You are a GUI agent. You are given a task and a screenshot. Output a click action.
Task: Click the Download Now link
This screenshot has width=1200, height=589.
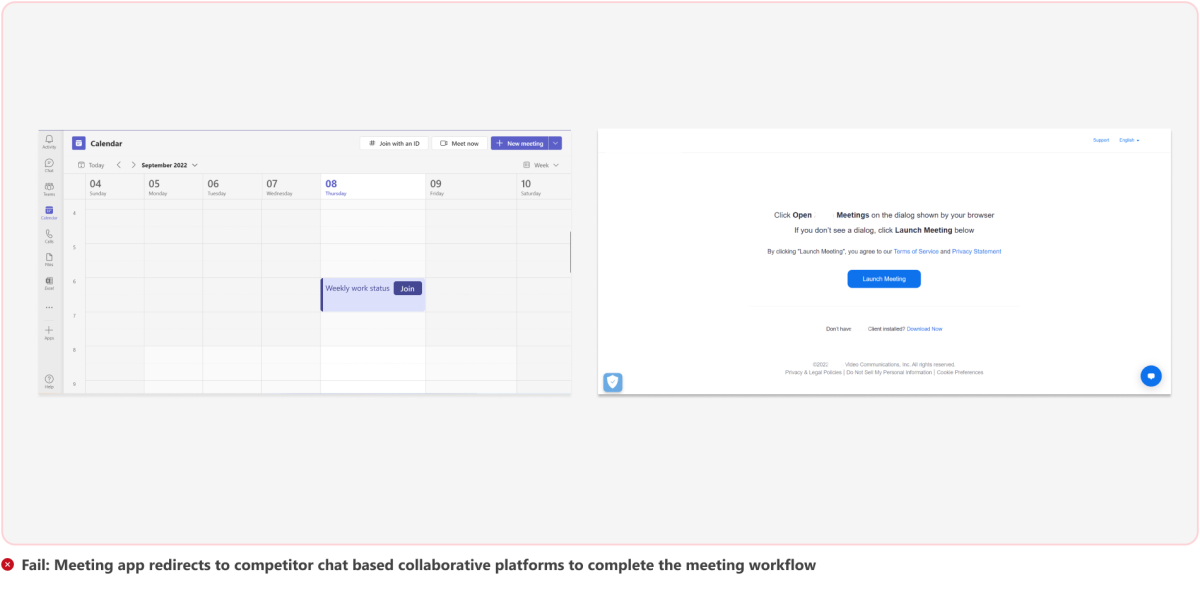(924, 328)
